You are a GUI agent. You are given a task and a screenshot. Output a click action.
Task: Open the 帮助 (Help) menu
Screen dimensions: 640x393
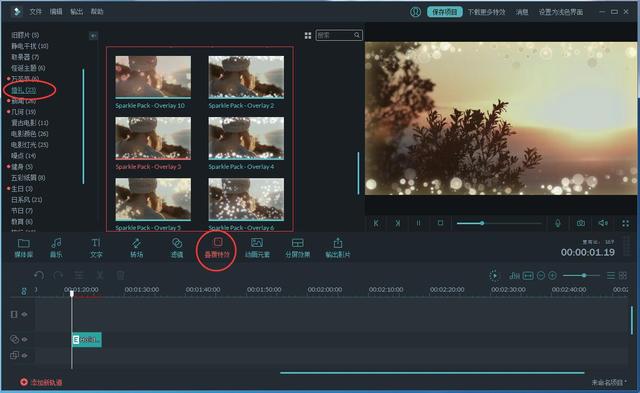[97, 12]
